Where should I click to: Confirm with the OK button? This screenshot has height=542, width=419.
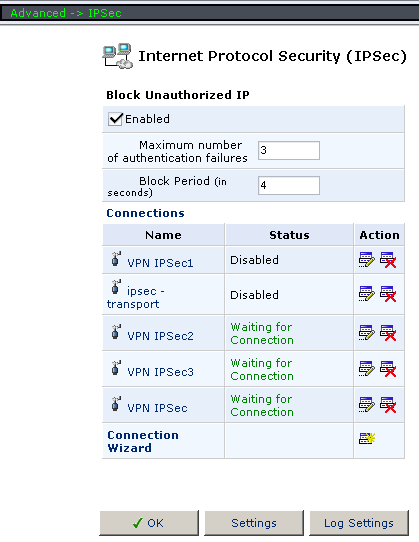[x=149, y=523]
